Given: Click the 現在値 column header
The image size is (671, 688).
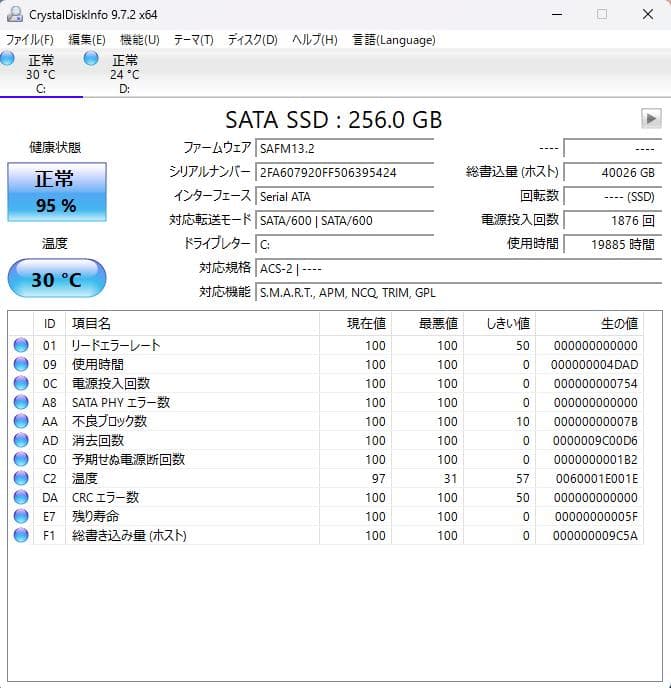Looking at the screenshot, I should 355,323.
